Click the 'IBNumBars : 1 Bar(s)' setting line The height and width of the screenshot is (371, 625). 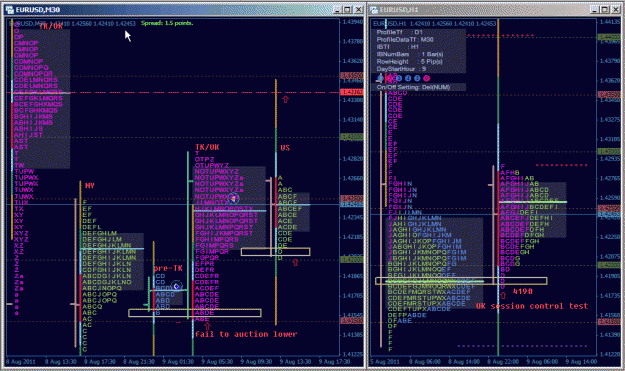[x=410, y=54]
